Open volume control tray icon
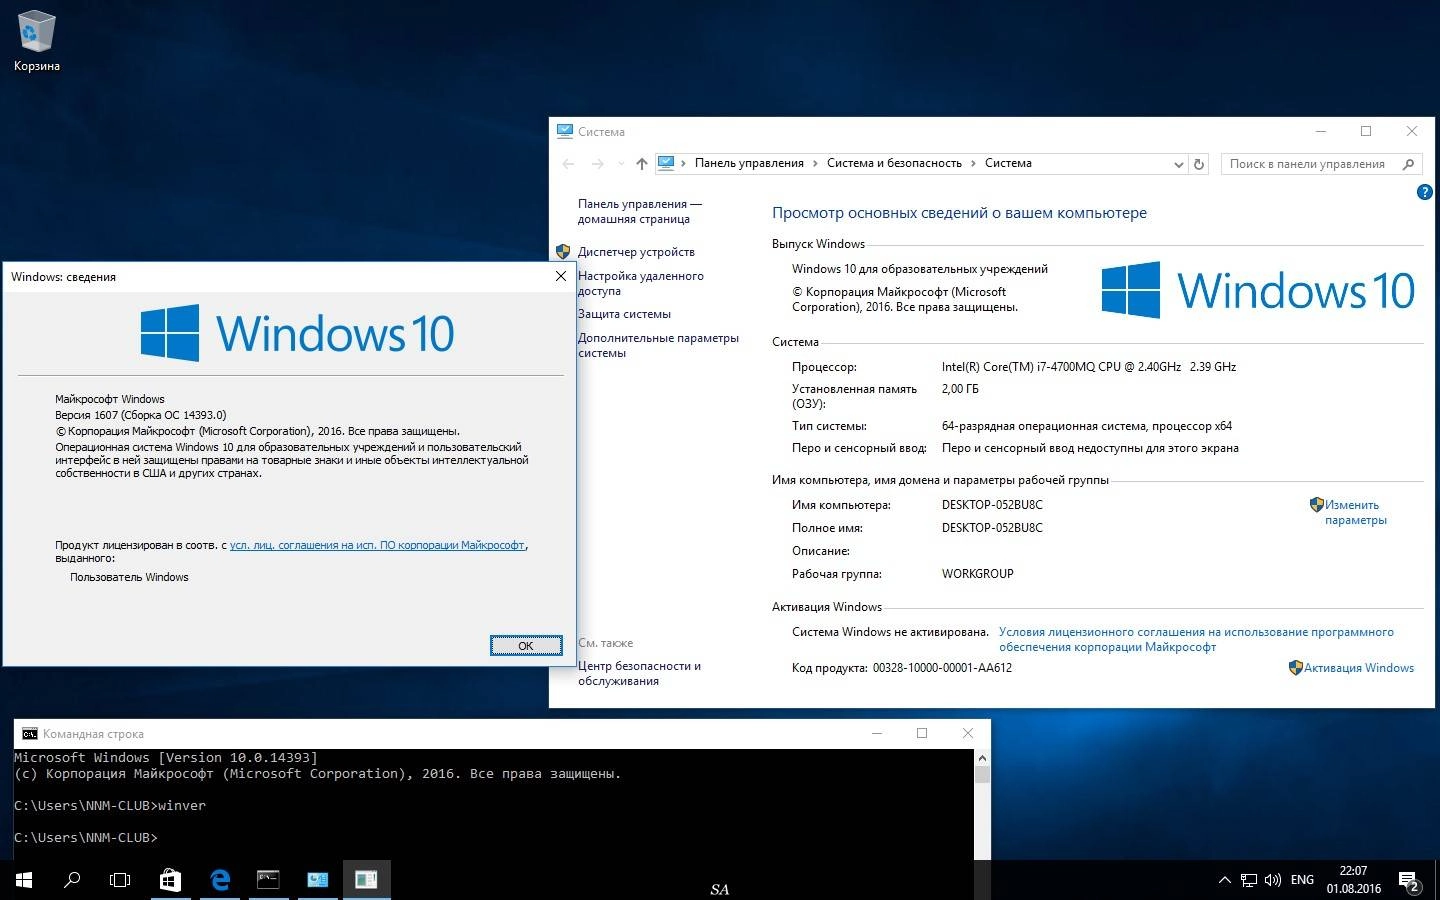This screenshot has height=900, width=1440. (x=1273, y=880)
